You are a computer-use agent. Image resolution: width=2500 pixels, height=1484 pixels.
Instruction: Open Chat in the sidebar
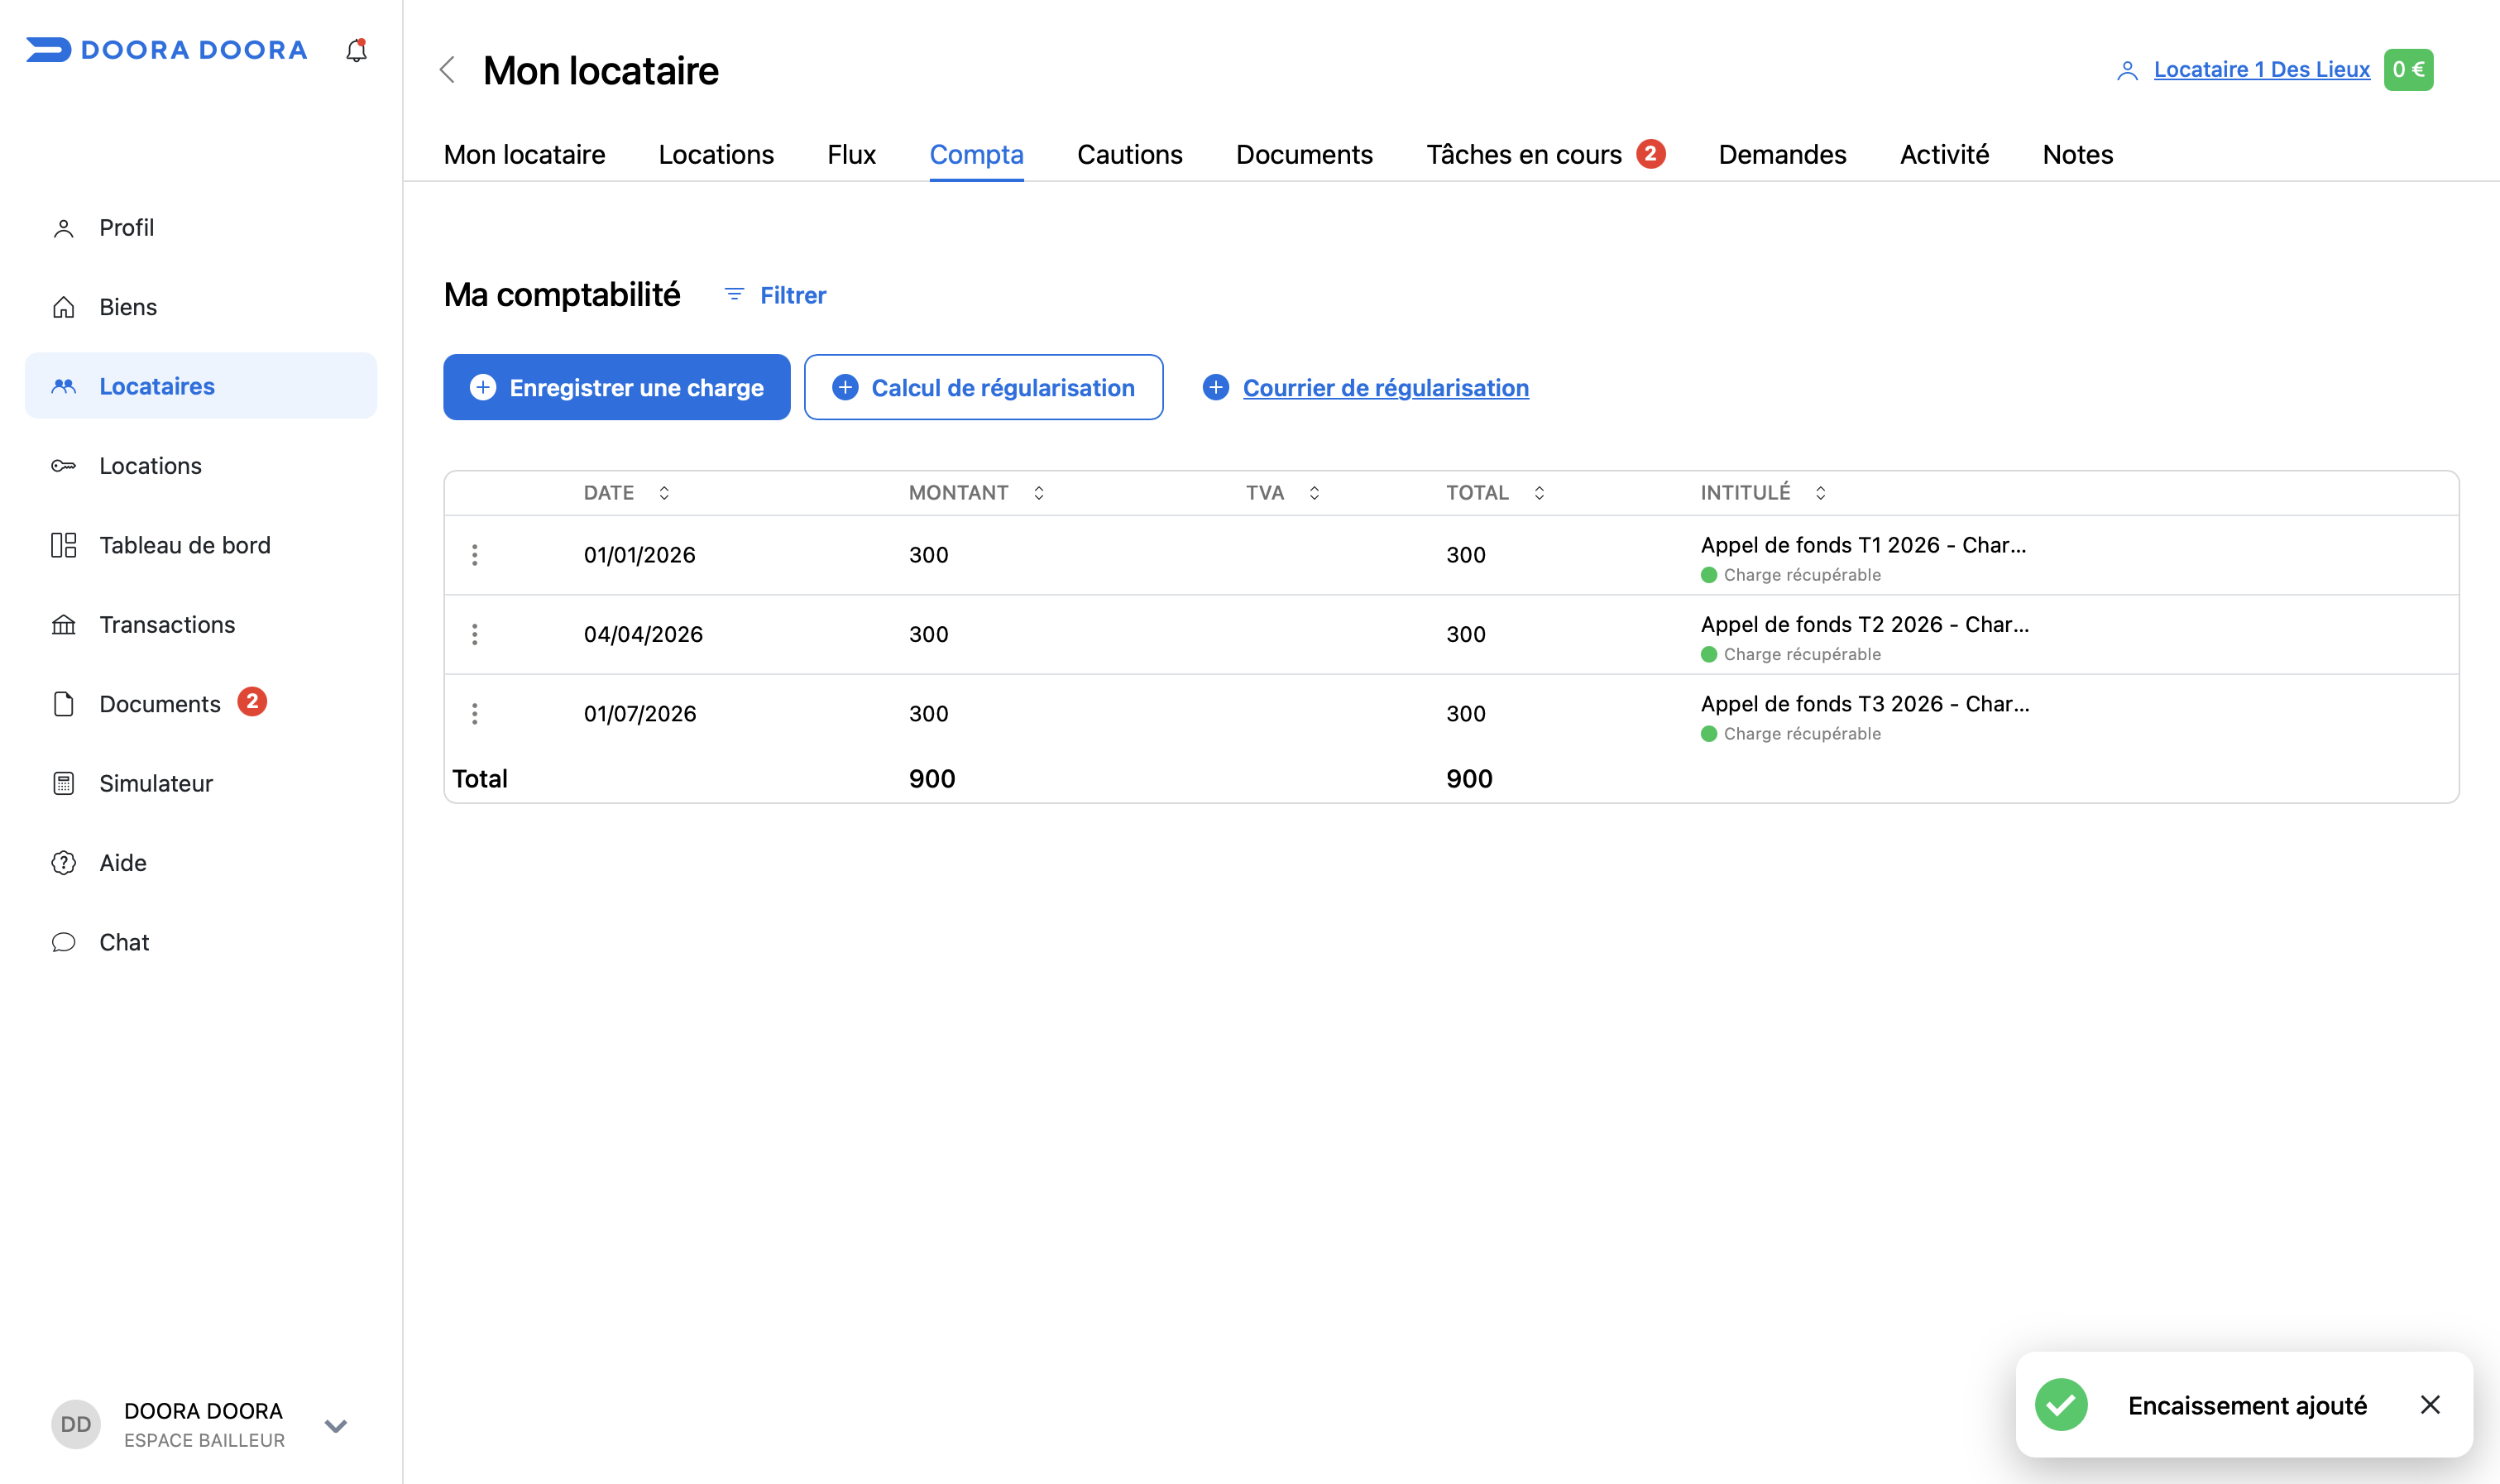(x=200, y=942)
